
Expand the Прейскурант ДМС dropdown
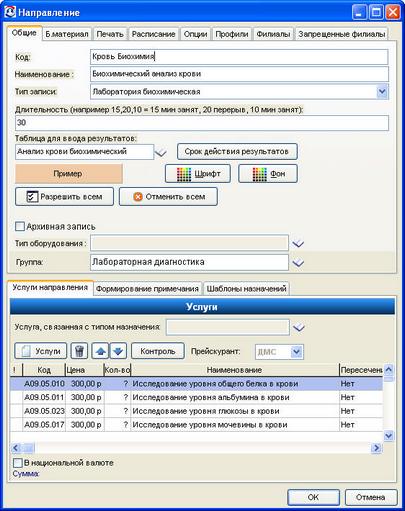click(x=296, y=352)
